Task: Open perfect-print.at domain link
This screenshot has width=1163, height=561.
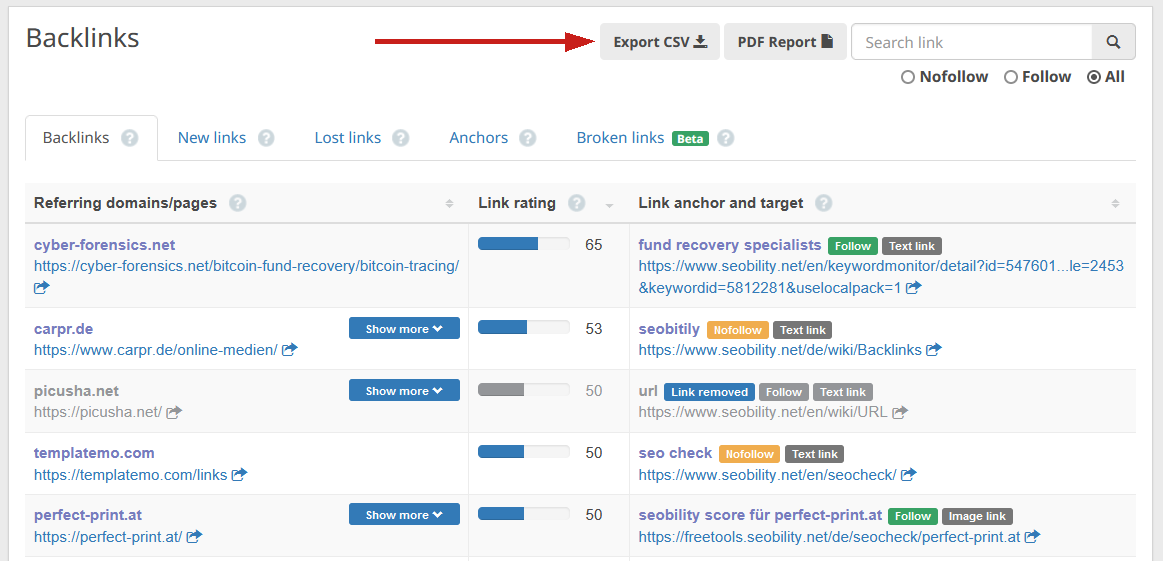Action: coord(88,514)
